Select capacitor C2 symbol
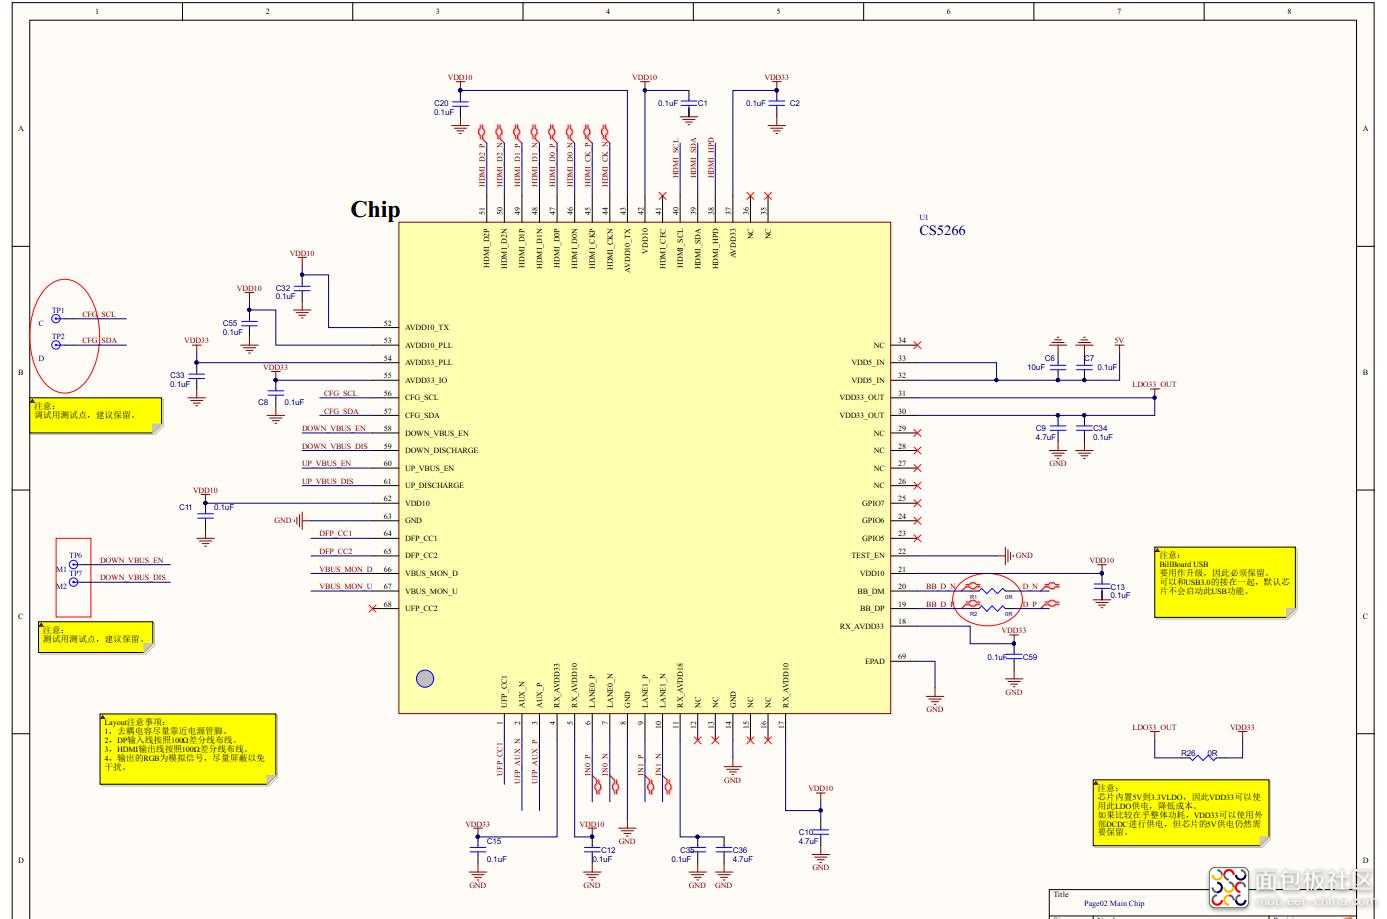The image size is (1387, 919). tap(777, 103)
